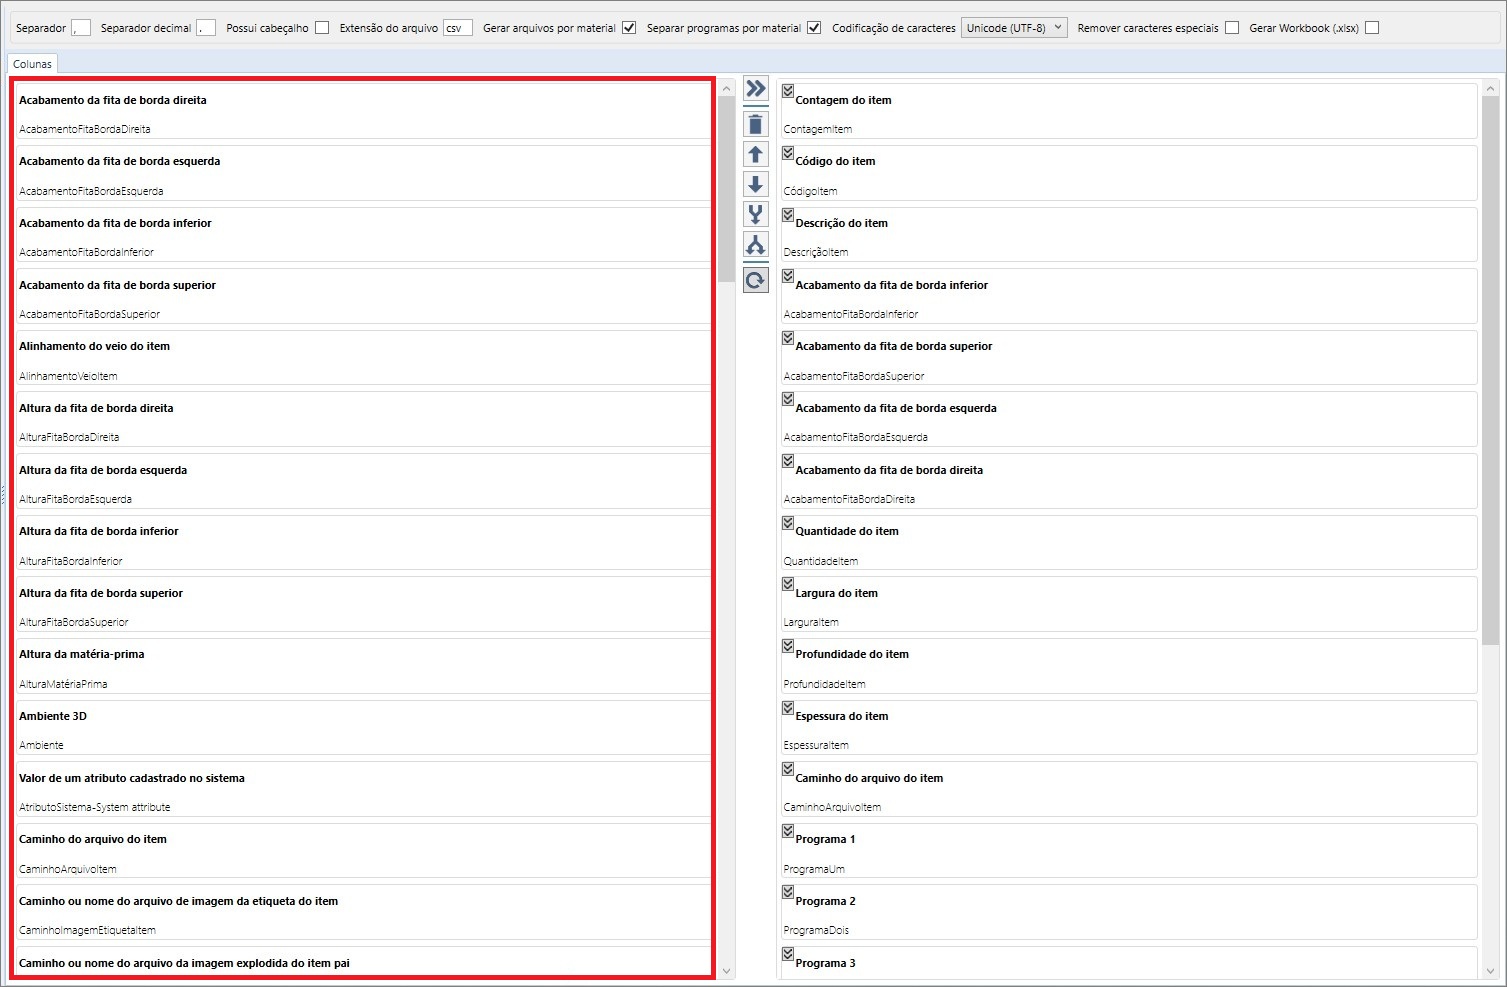Click the 'Extensão do arquivo' csv field
Image resolution: width=1507 pixels, height=987 pixels.
457,28
